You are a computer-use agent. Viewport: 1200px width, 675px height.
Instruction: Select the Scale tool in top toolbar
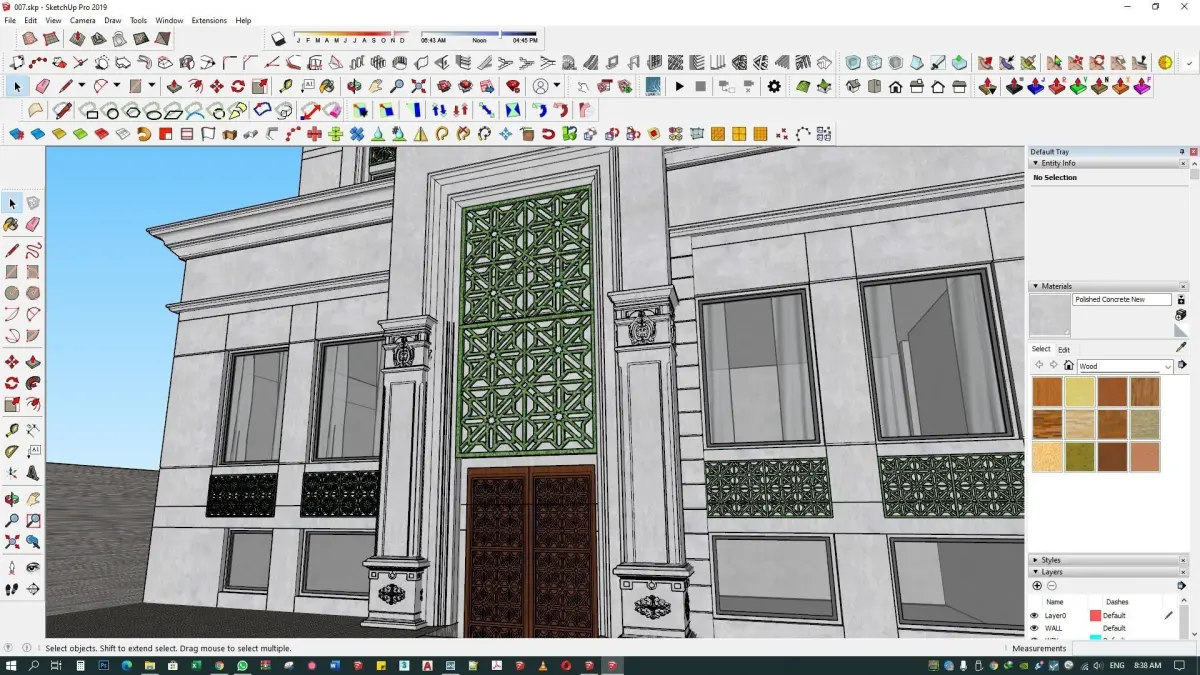[x=260, y=86]
